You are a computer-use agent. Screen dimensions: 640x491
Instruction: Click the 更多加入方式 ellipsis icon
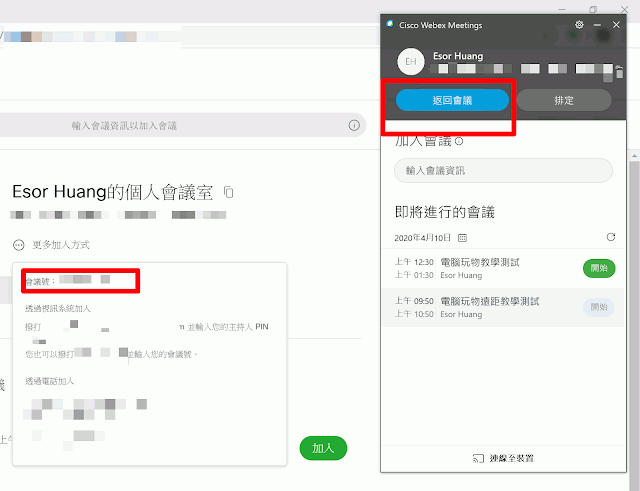[x=19, y=245]
